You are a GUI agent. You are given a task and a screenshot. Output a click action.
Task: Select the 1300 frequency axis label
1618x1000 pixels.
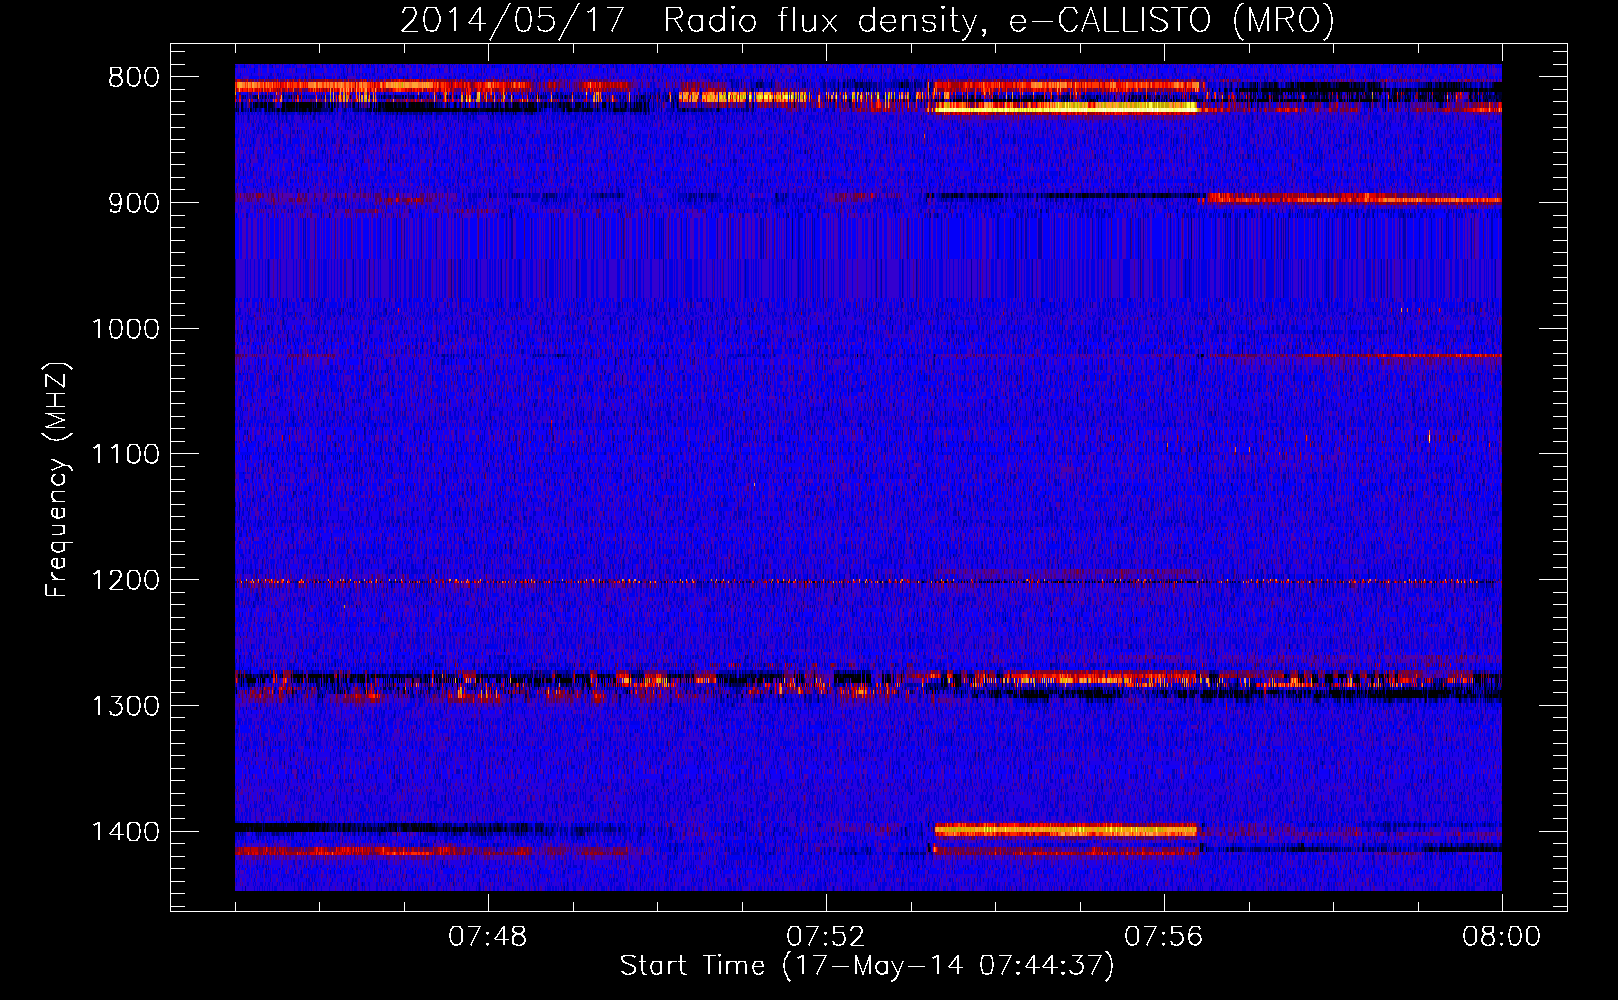(x=125, y=706)
